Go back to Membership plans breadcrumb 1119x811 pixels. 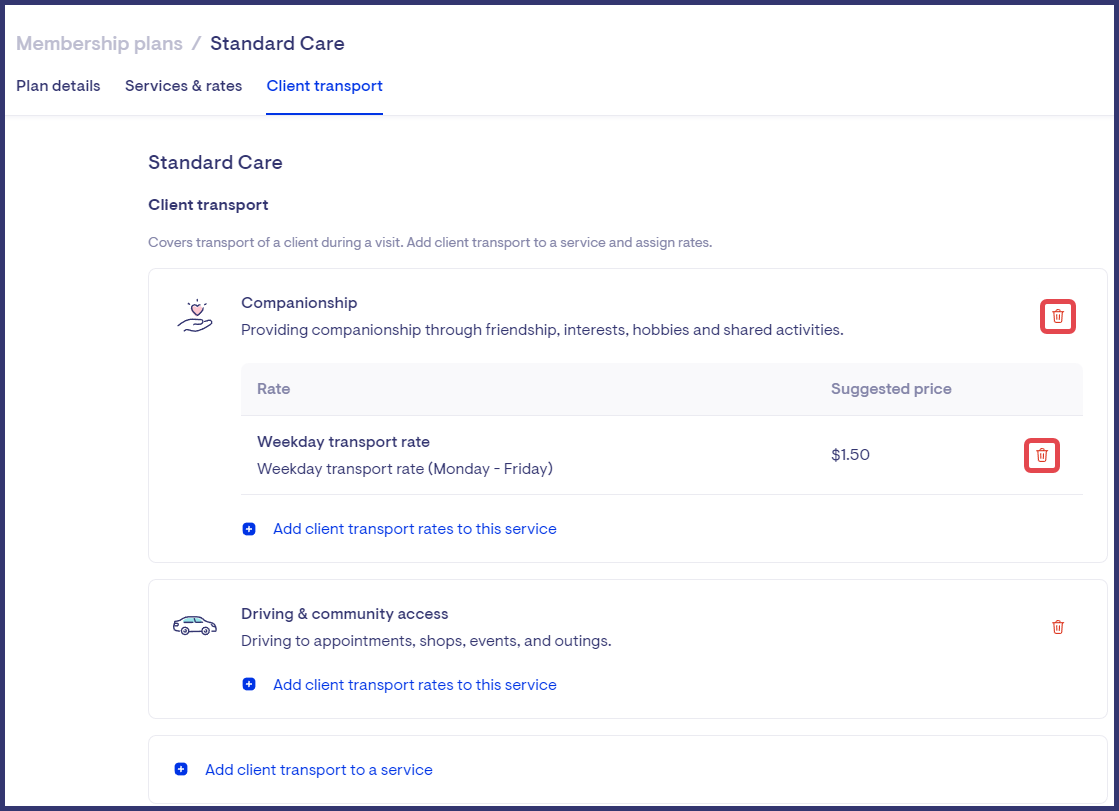point(99,44)
